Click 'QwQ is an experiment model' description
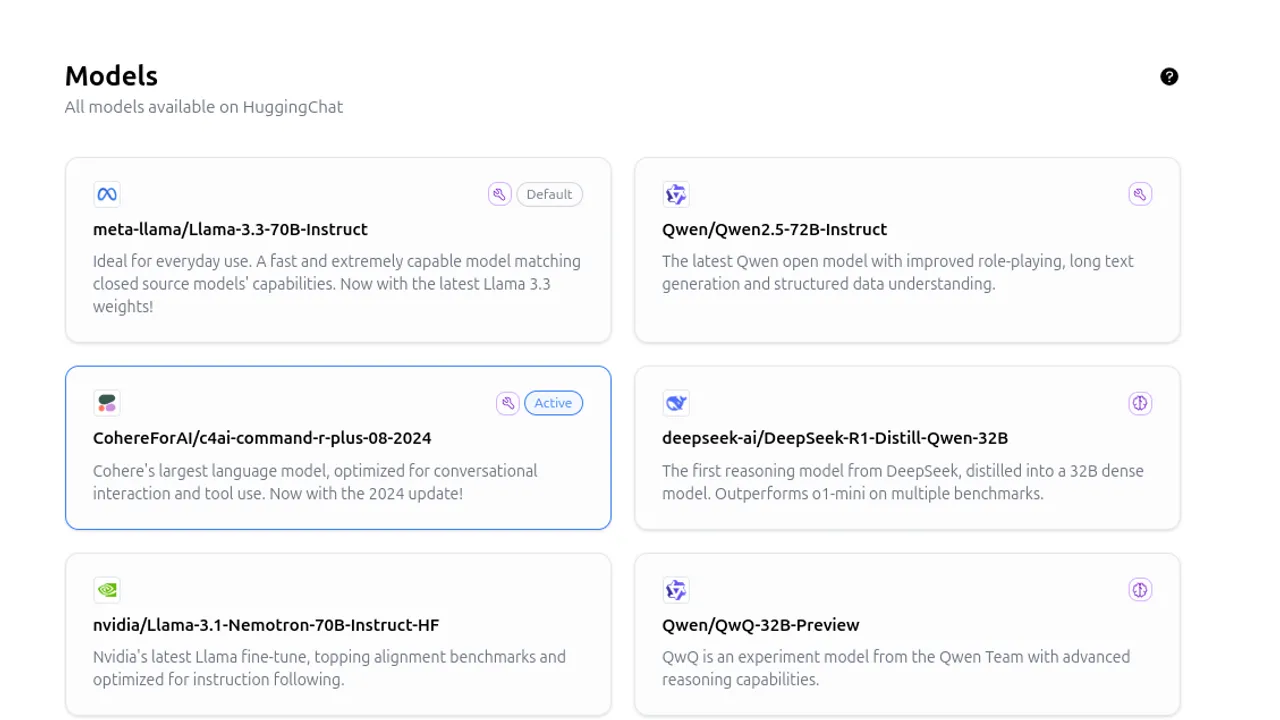Screen dimensions: 1280x720 pos(896,668)
